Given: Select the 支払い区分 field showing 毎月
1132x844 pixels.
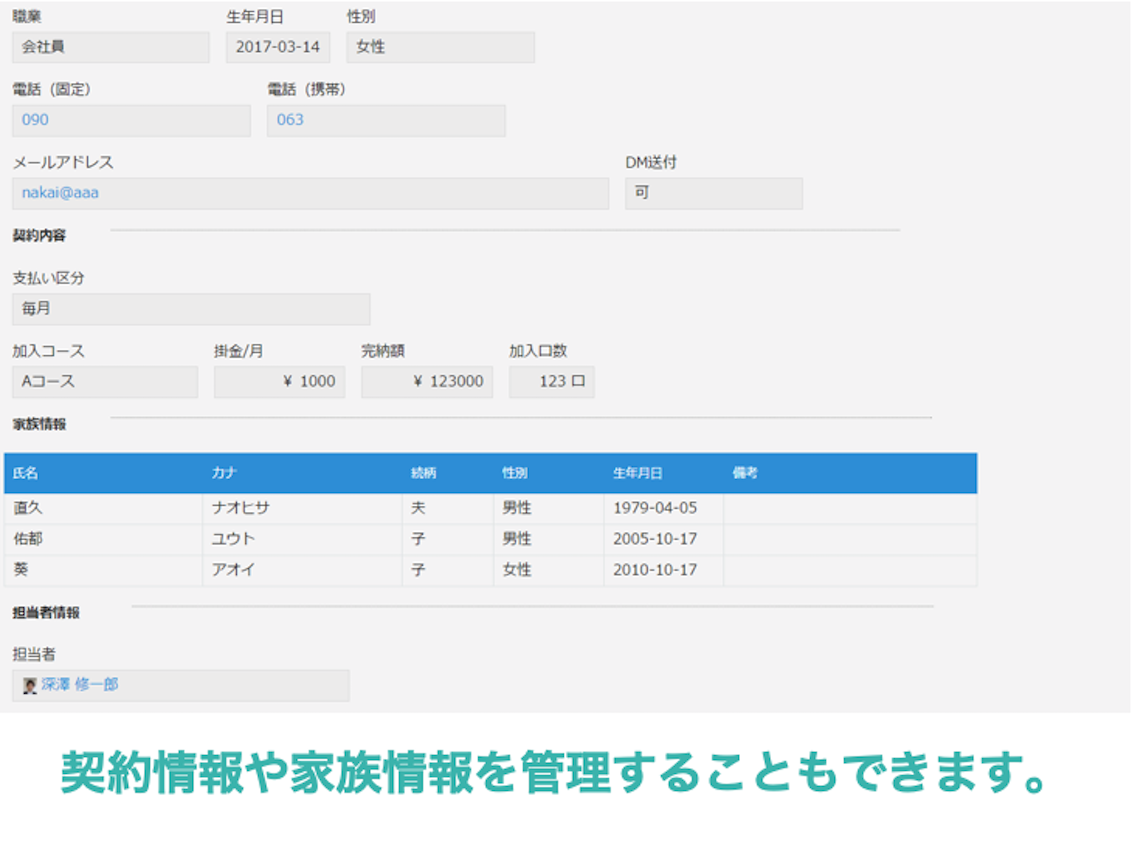Looking at the screenshot, I should (x=190, y=309).
